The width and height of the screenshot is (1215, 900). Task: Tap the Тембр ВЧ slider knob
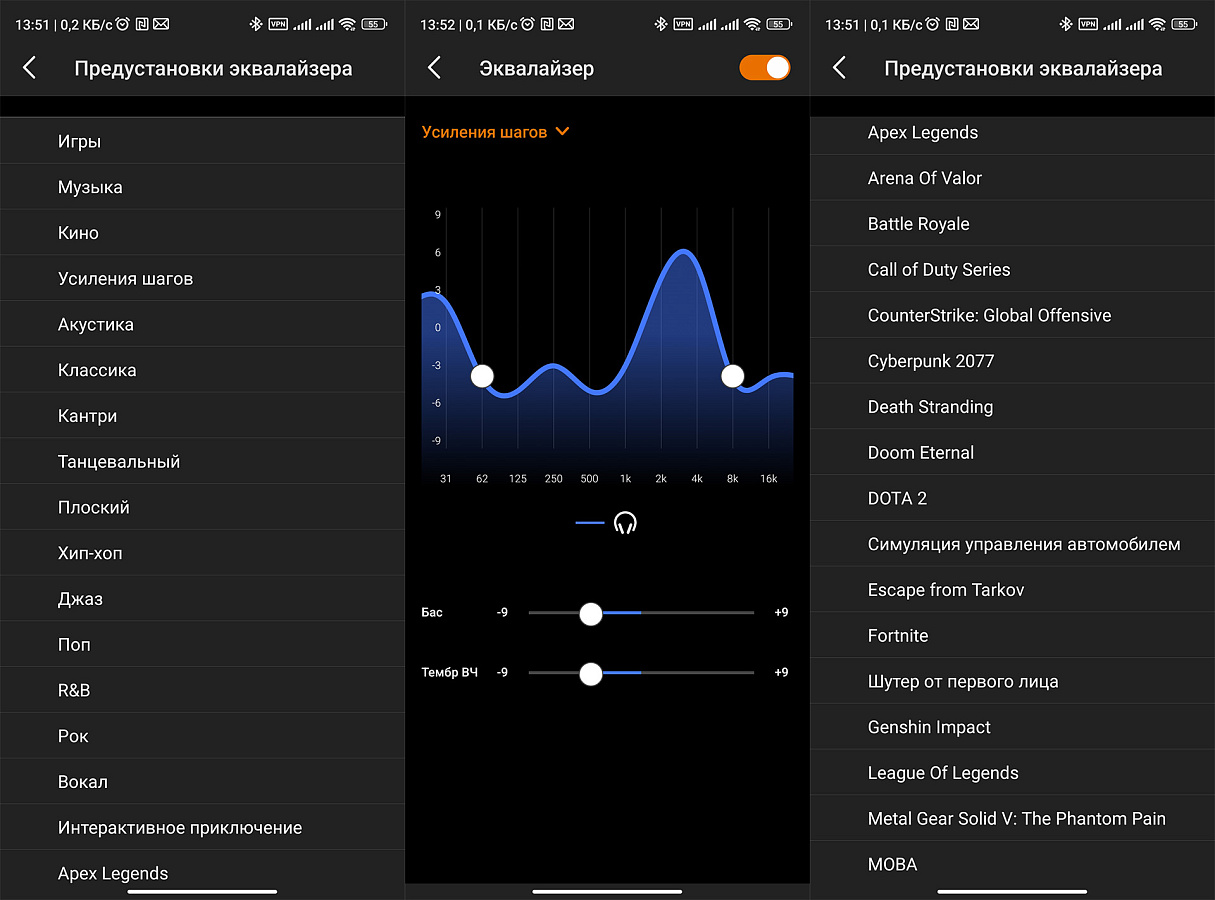point(591,673)
